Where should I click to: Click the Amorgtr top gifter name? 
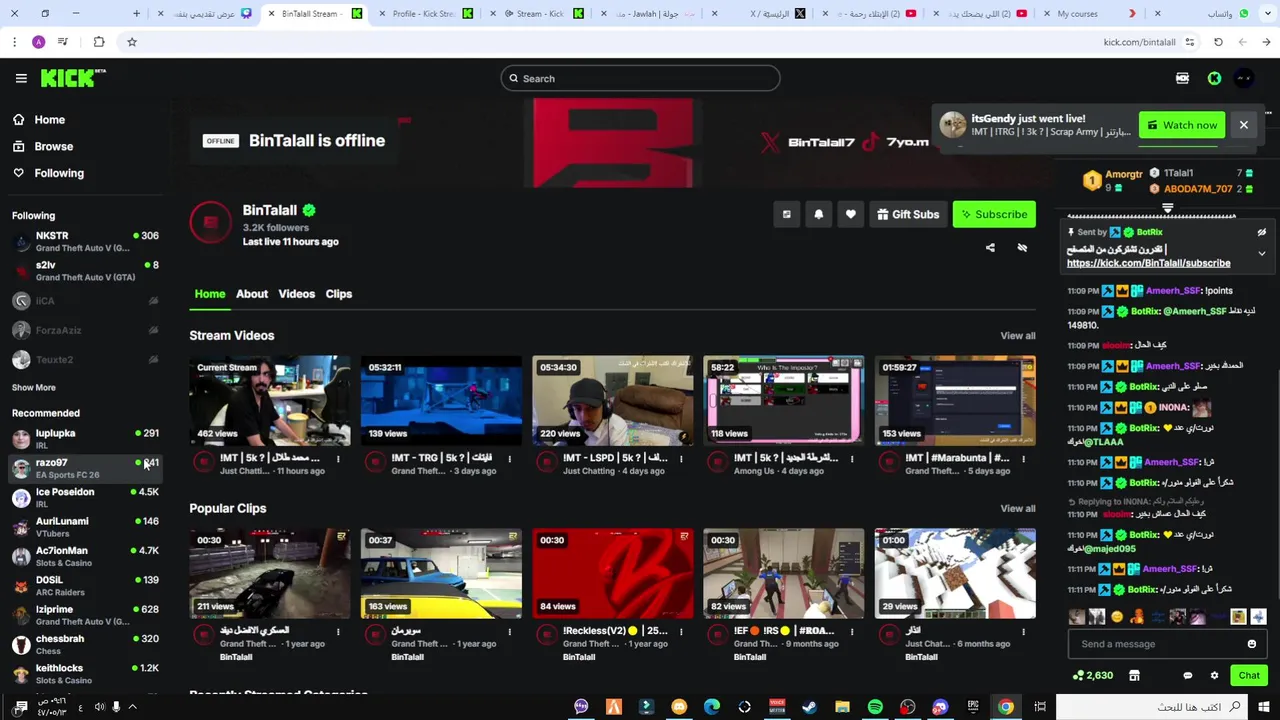1124,174
